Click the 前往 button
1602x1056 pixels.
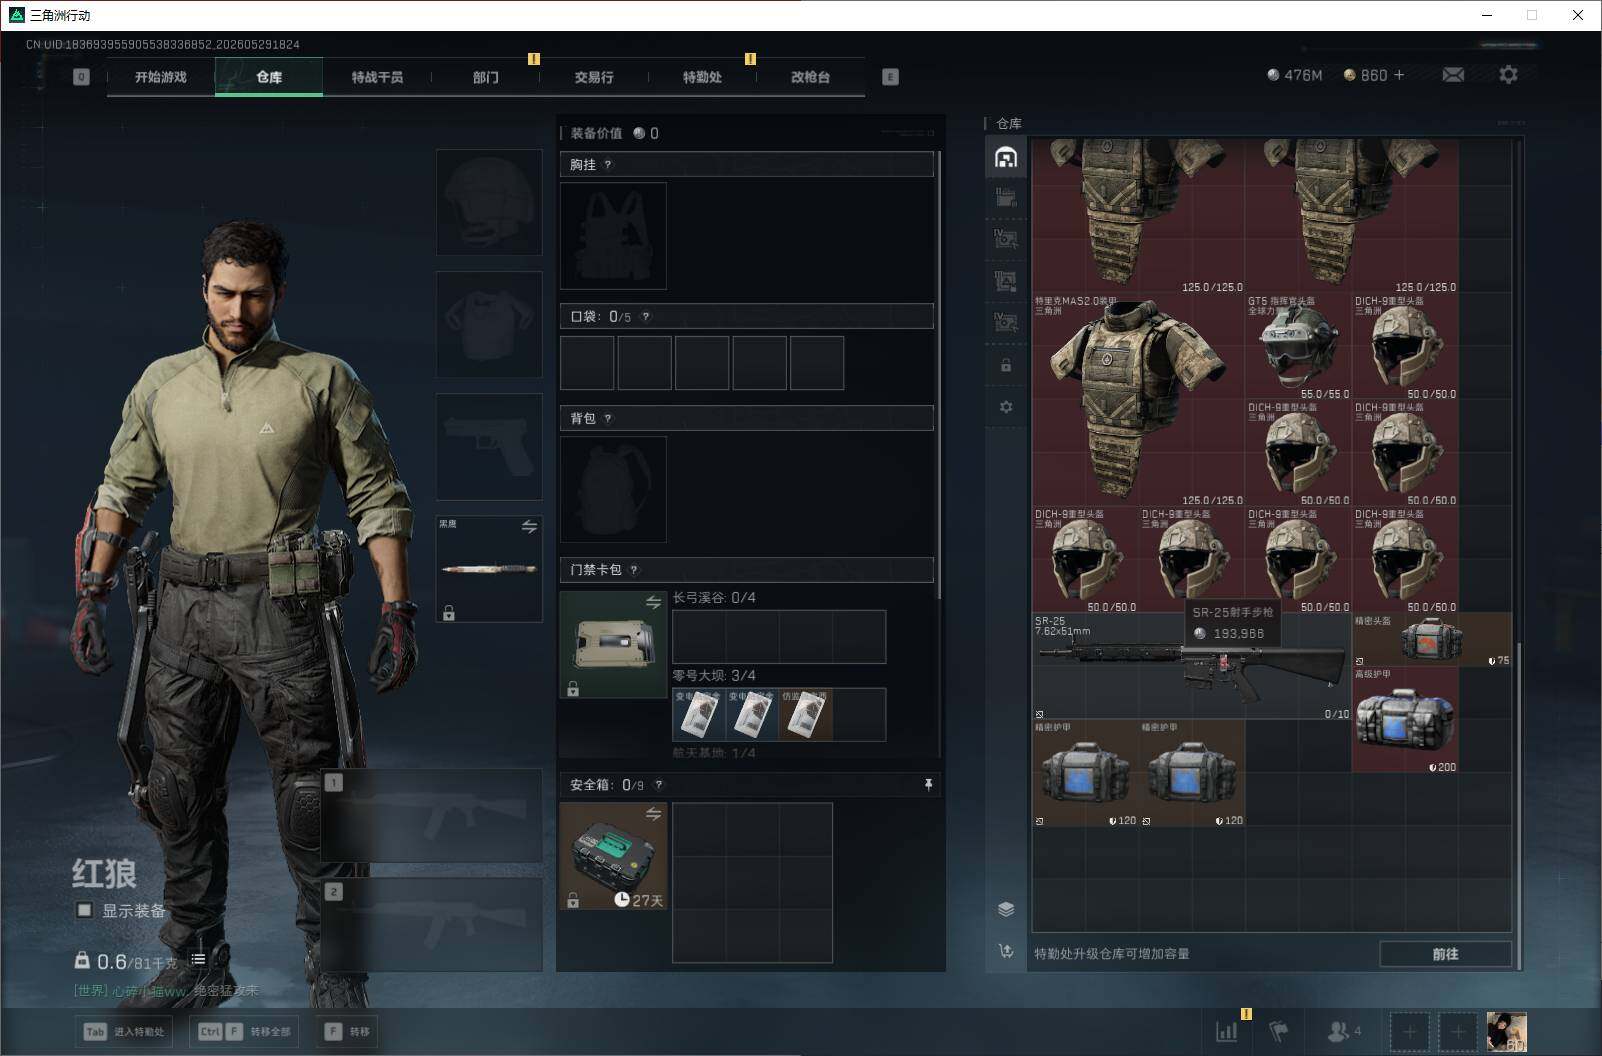[x=1445, y=954]
